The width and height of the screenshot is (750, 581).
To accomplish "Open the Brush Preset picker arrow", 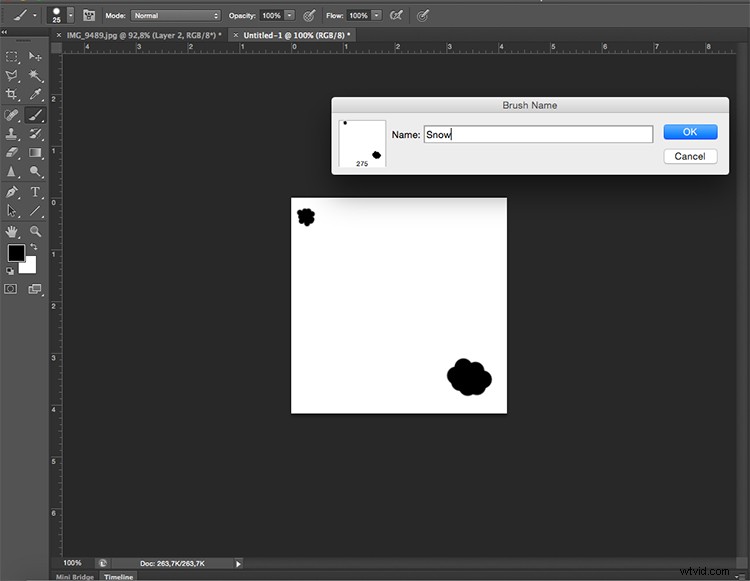I will 70,16.
